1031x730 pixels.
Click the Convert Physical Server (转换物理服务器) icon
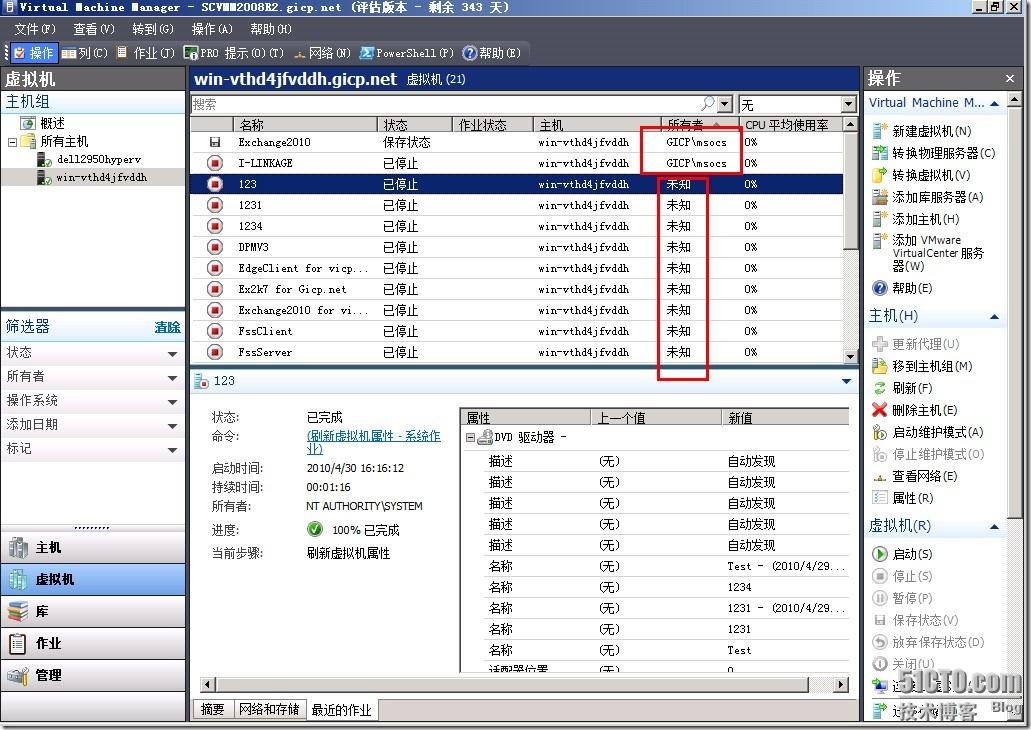tap(879, 153)
